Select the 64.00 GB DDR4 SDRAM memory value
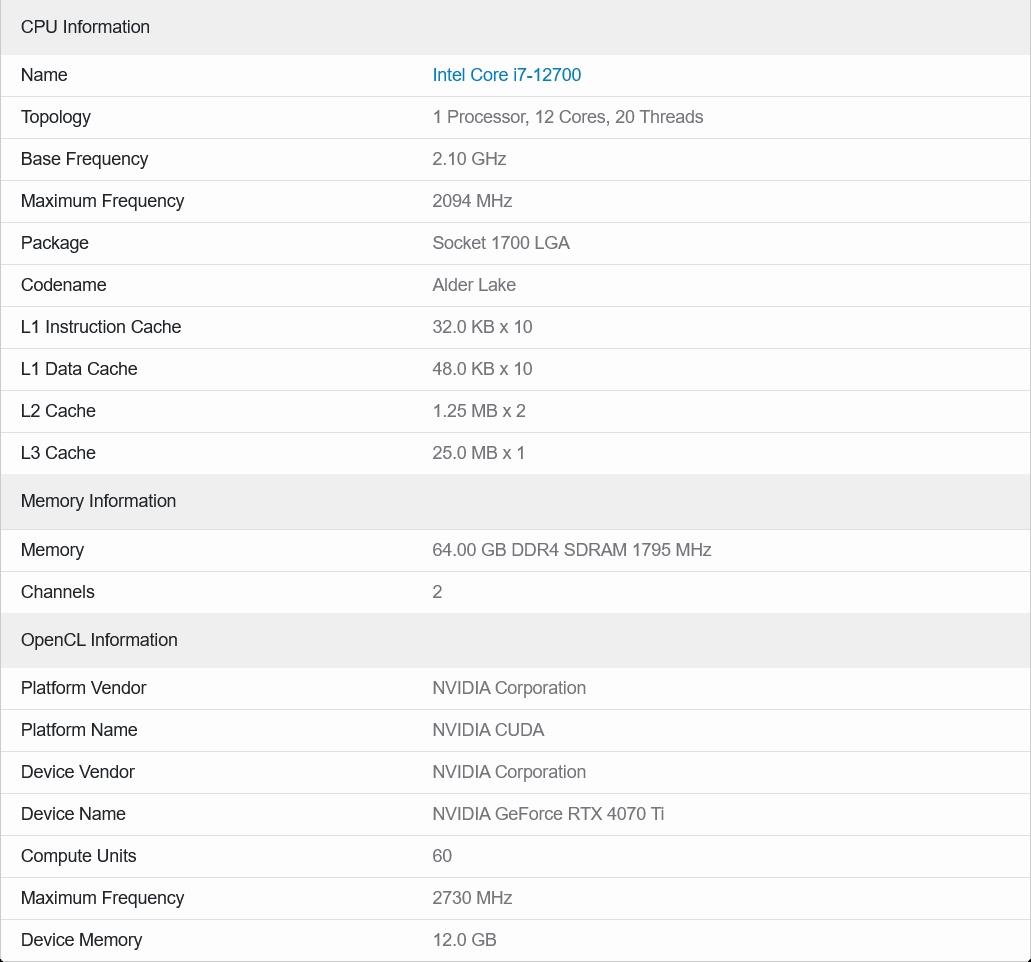Screen dimensions: 1031x962 click(571, 550)
